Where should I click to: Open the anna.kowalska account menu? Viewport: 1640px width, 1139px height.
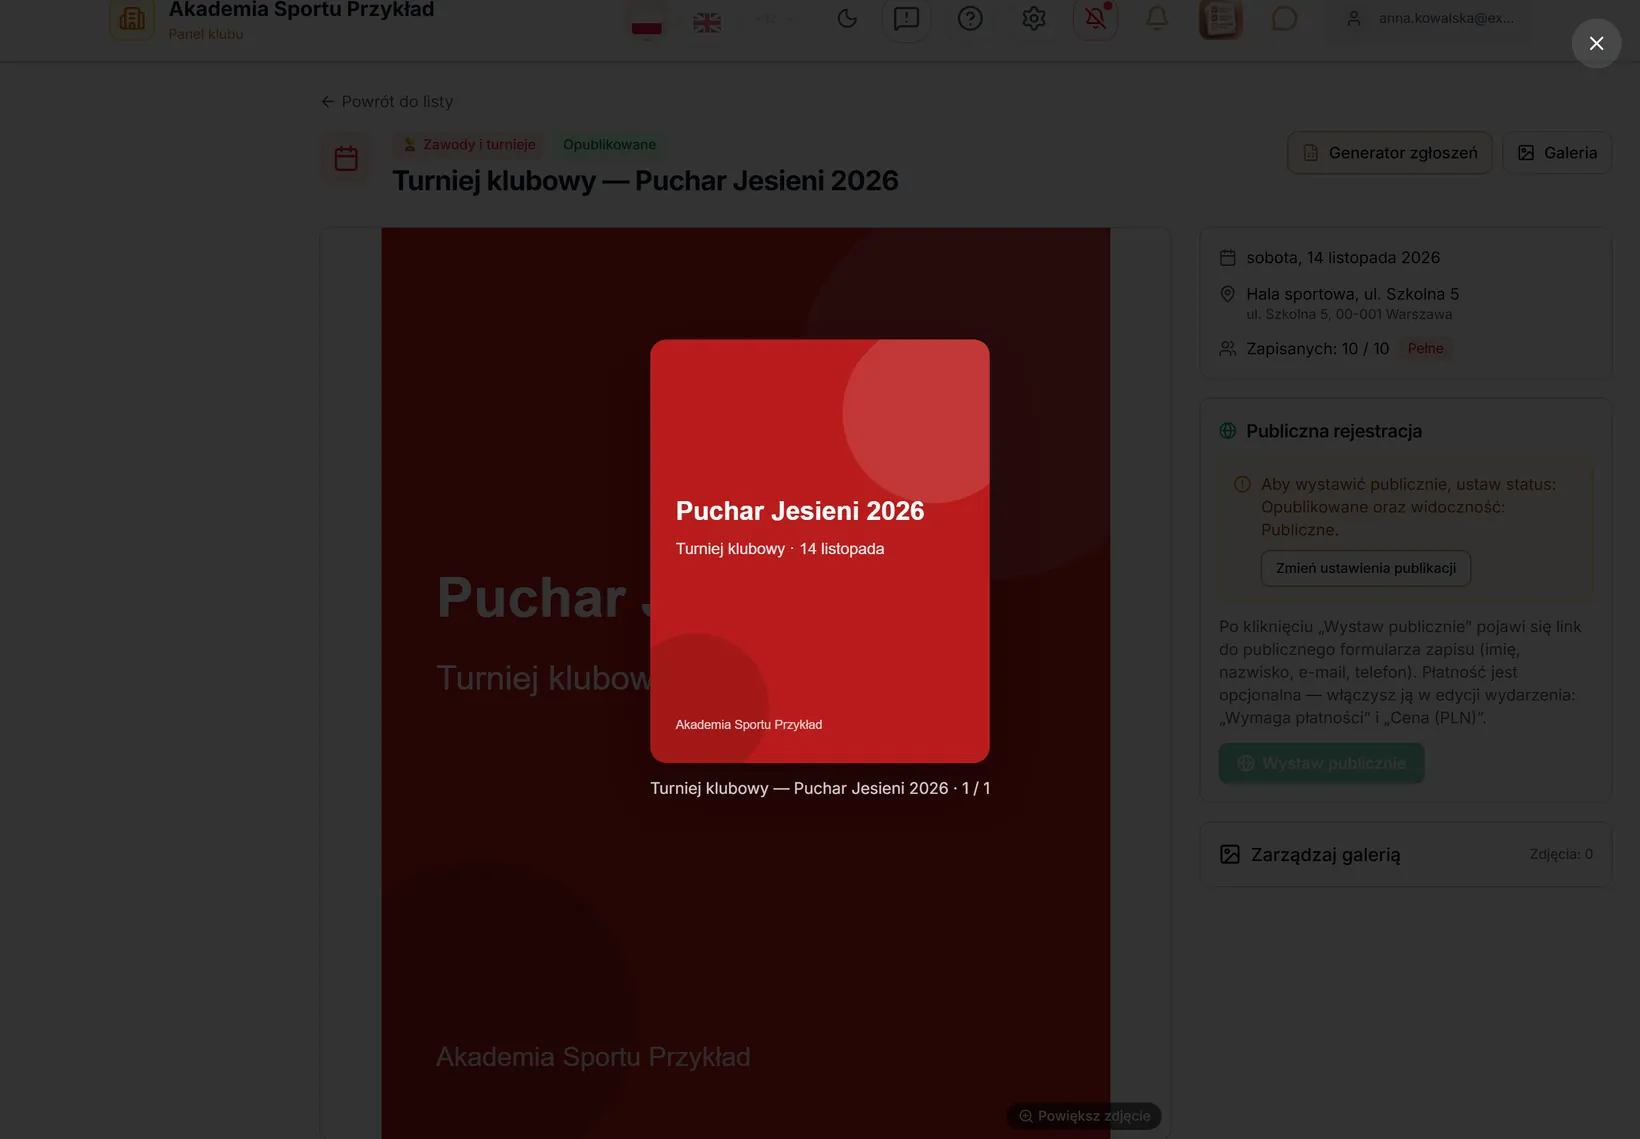[x=1429, y=18]
